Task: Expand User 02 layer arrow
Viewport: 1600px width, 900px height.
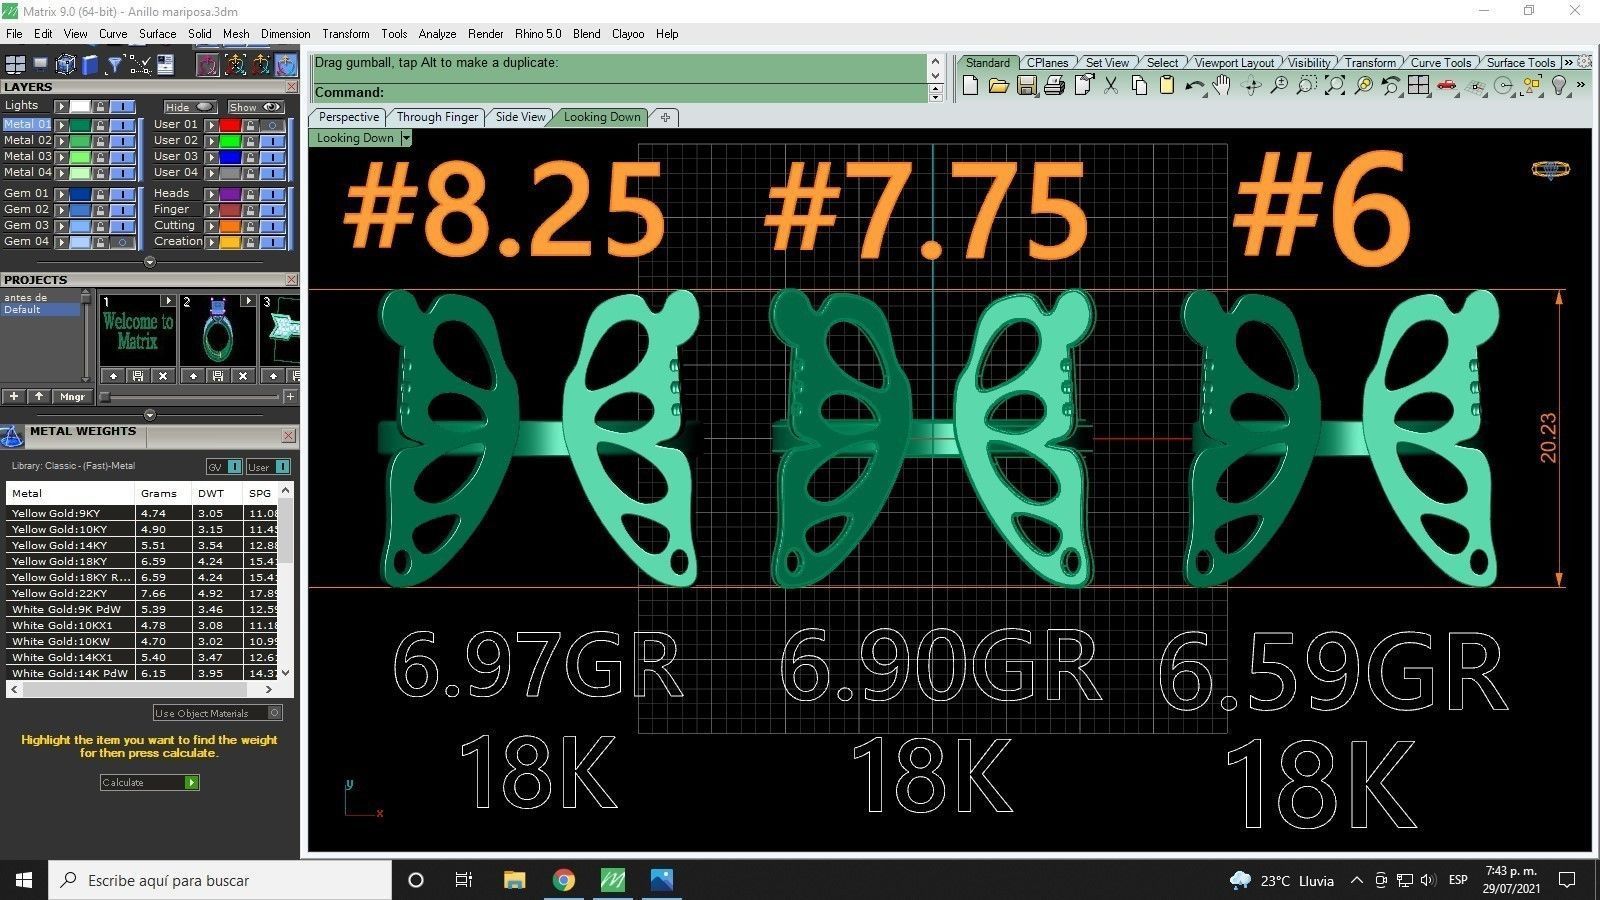Action: pyautogui.click(x=211, y=141)
